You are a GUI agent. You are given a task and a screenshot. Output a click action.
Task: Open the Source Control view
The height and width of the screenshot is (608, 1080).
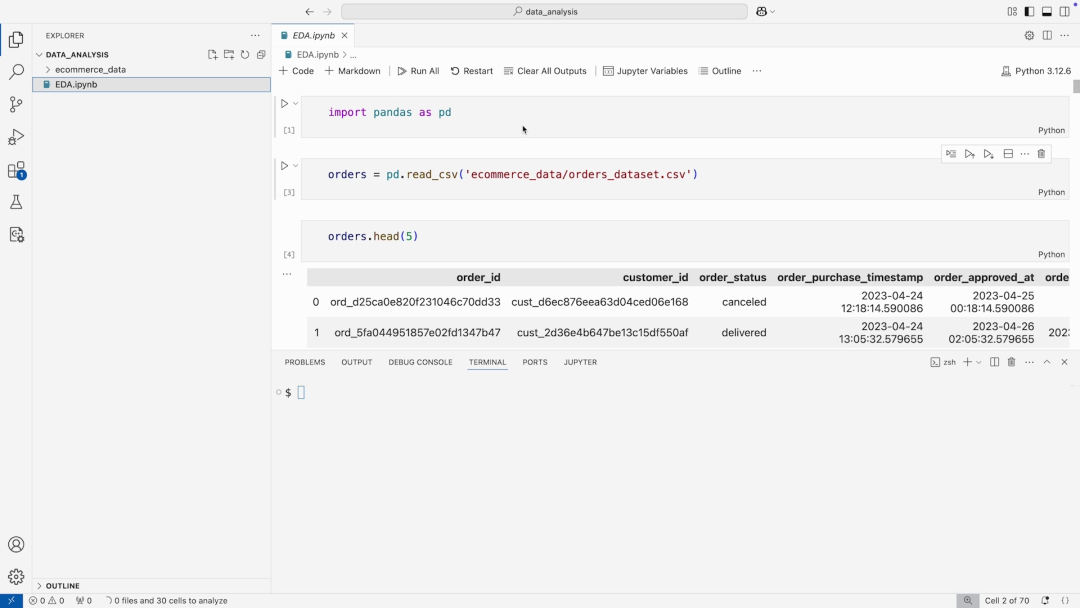(x=16, y=105)
